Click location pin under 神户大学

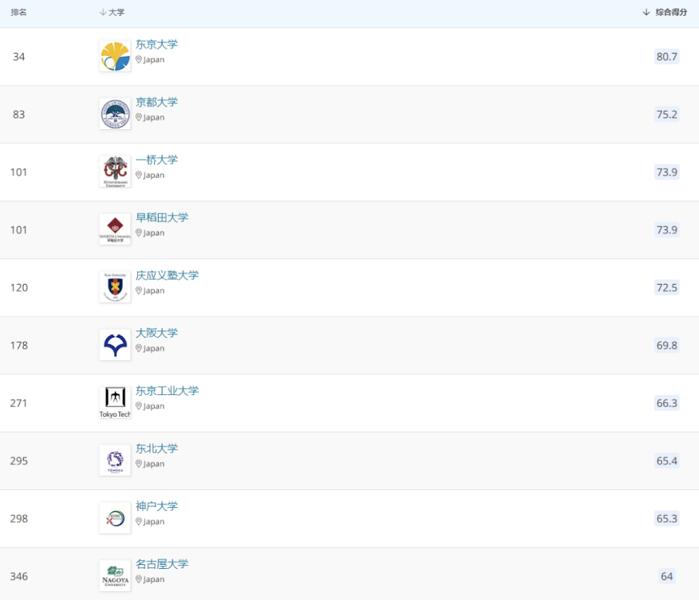(139, 521)
